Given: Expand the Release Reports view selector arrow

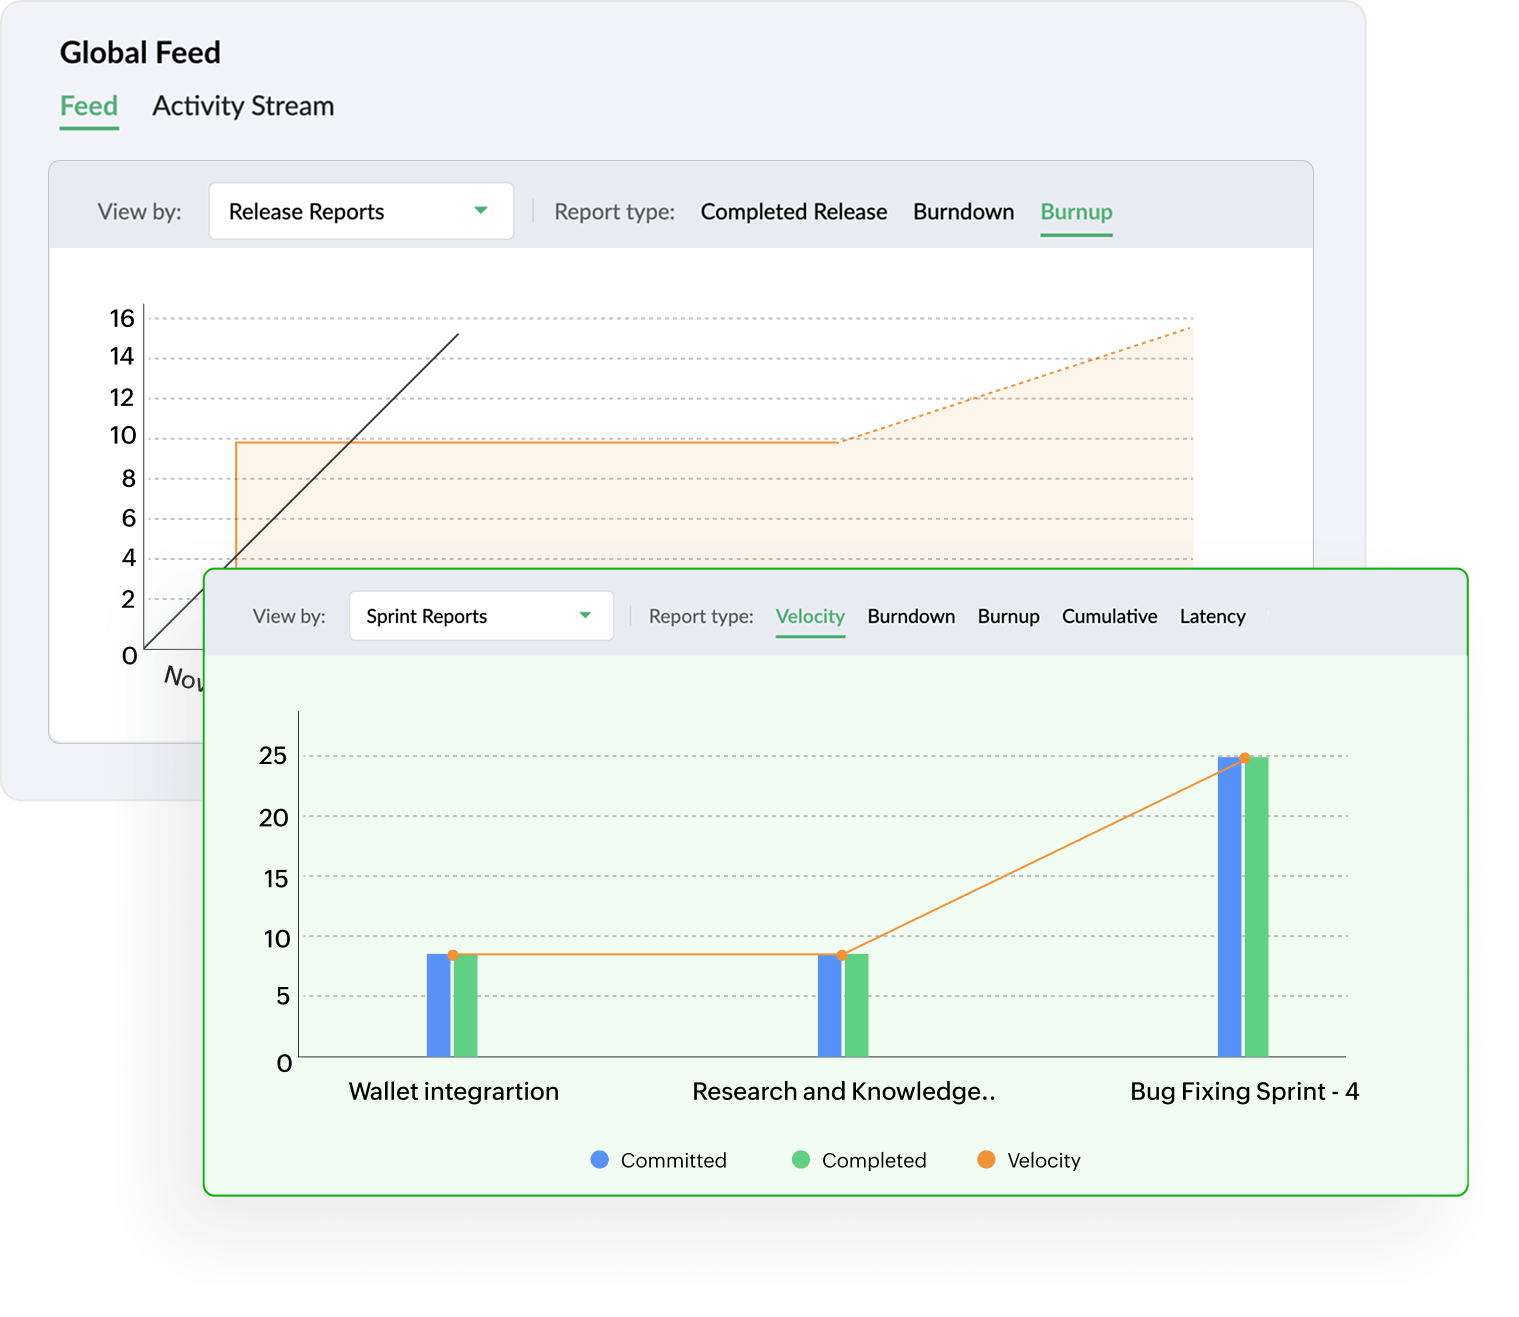Looking at the screenshot, I should tap(482, 211).
